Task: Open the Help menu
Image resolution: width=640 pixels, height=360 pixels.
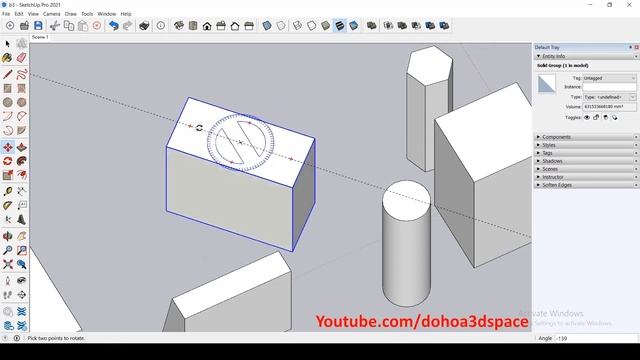Action: (126, 14)
